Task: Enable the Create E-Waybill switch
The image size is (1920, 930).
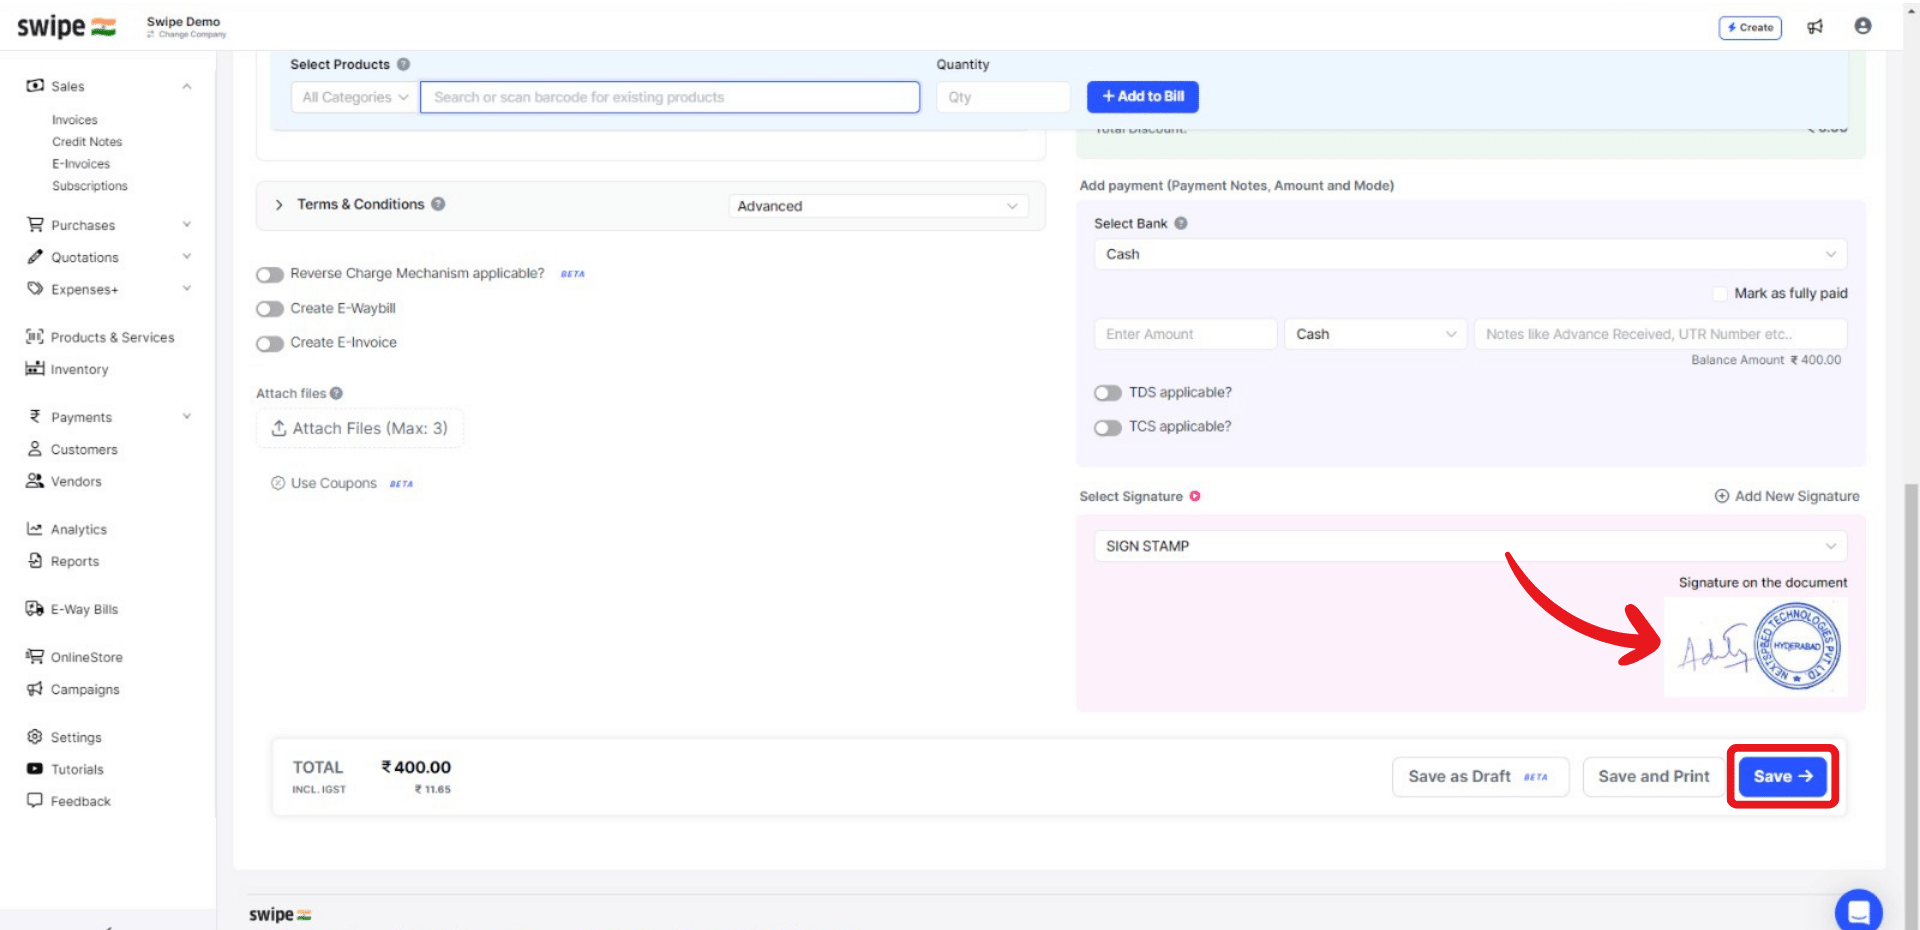Action: [270, 309]
